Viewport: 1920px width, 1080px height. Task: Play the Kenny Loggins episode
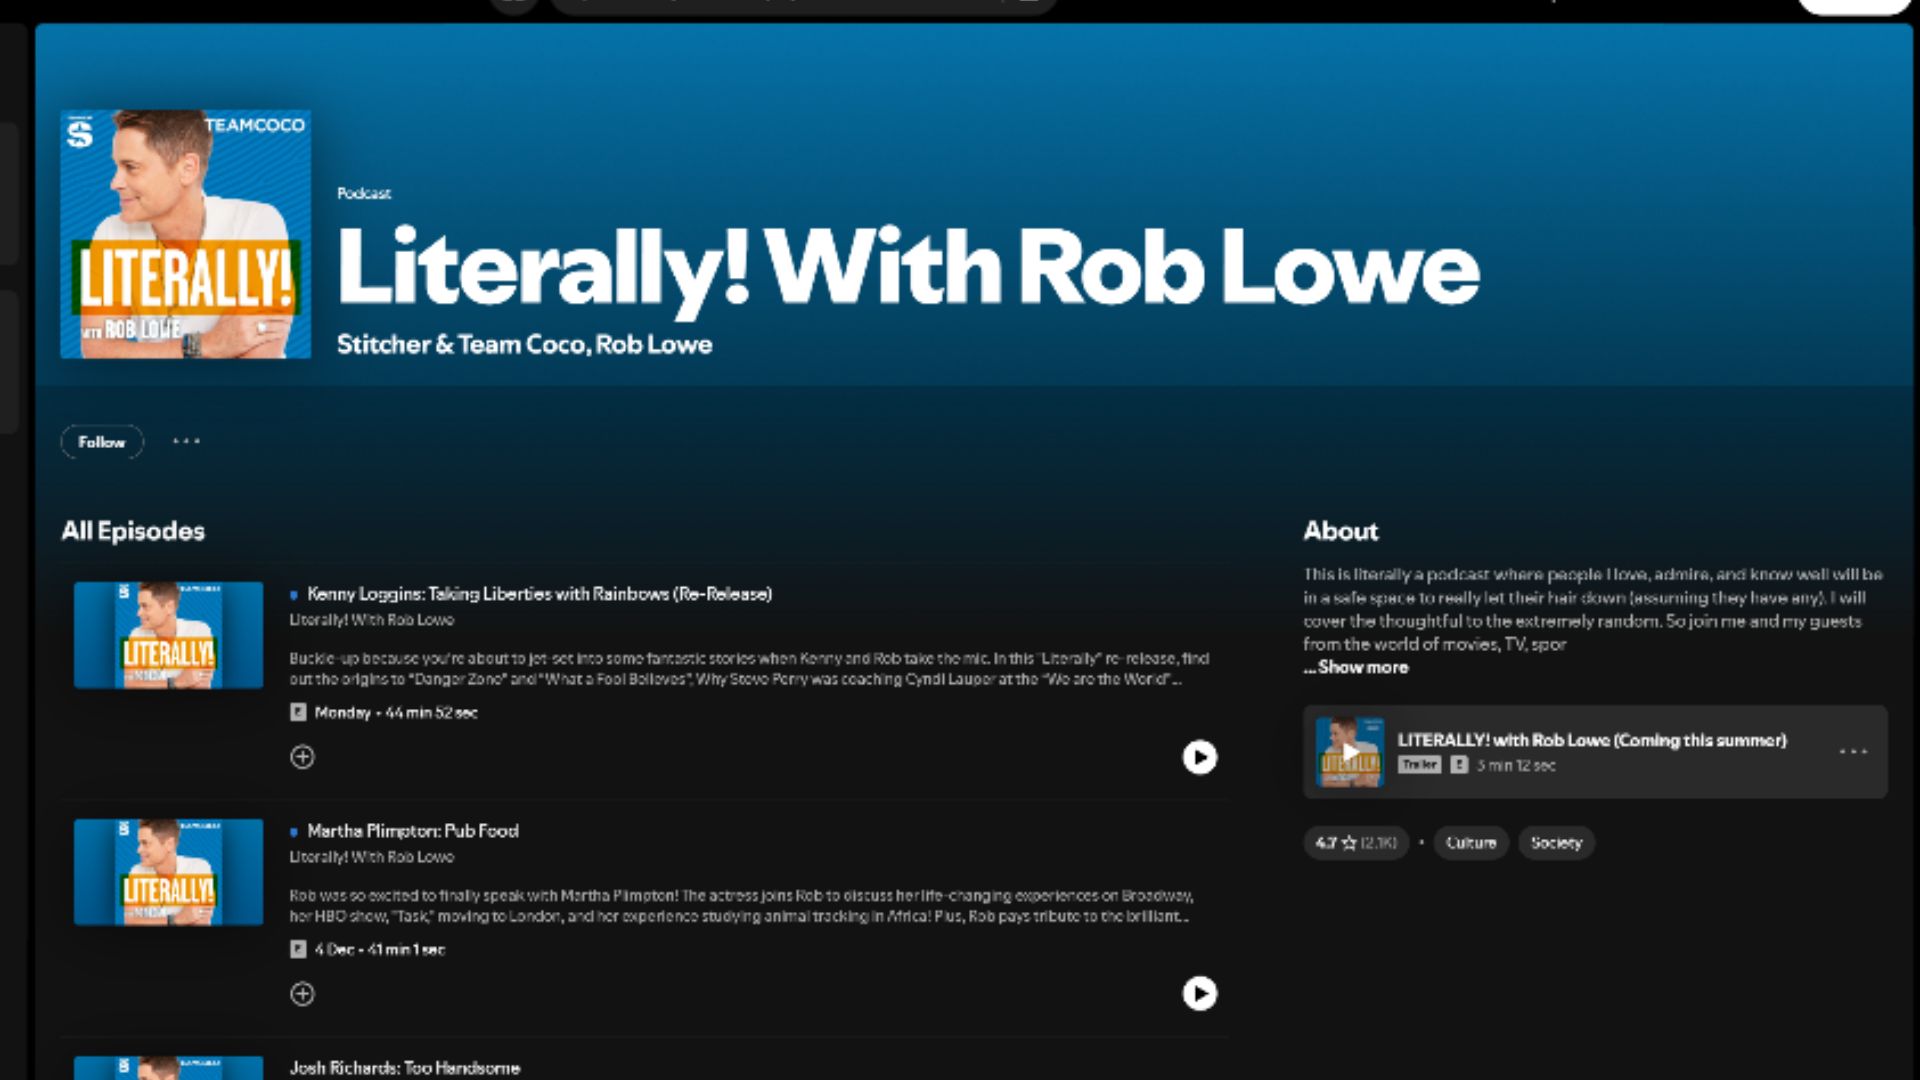point(1200,757)
